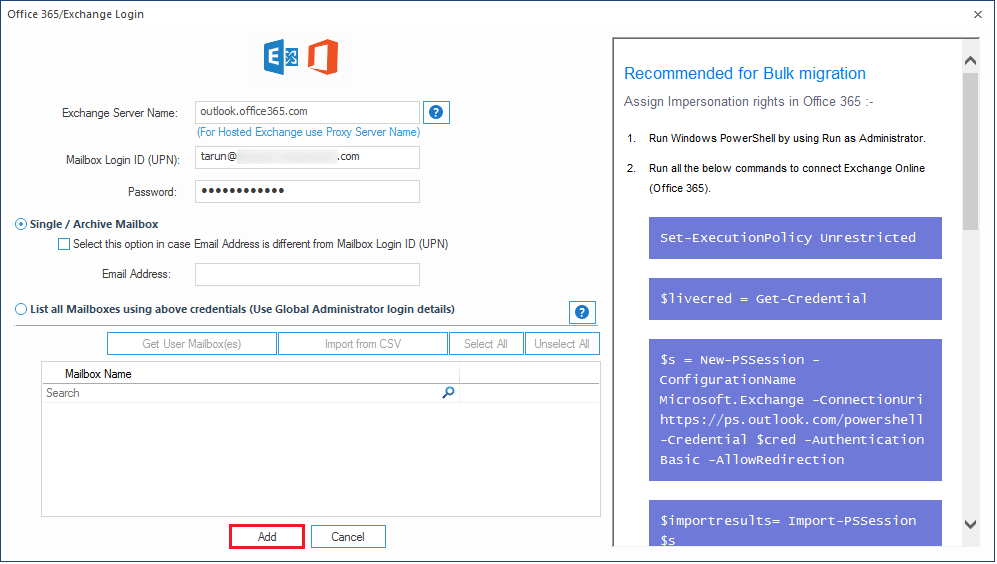The height and width of the screenshot is (564, 997).
Task: Click the help panel scroll up arrow
Action: [970, 61]
